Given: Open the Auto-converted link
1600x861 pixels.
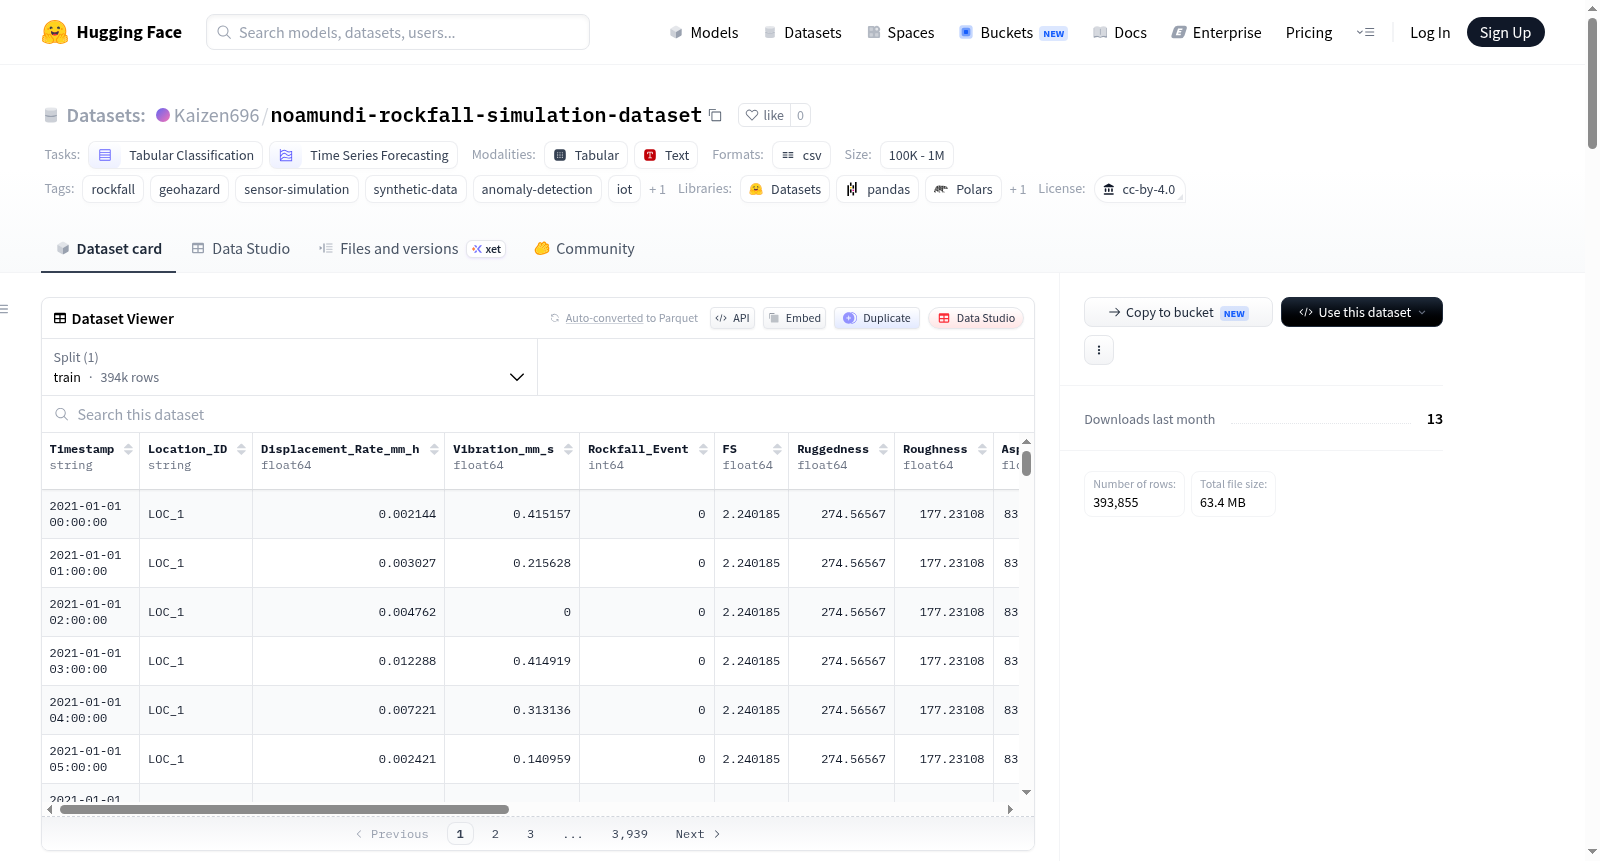Looking at the screenshot, I should coord(604,318).
